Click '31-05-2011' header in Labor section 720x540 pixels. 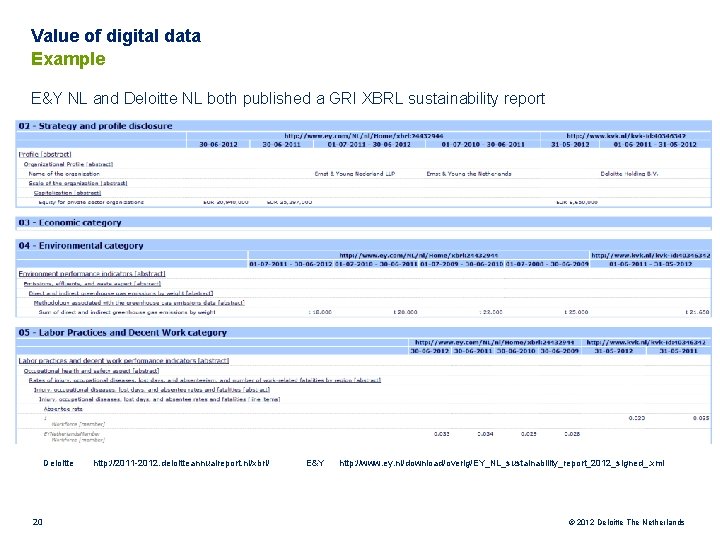(x=679, y=351)
